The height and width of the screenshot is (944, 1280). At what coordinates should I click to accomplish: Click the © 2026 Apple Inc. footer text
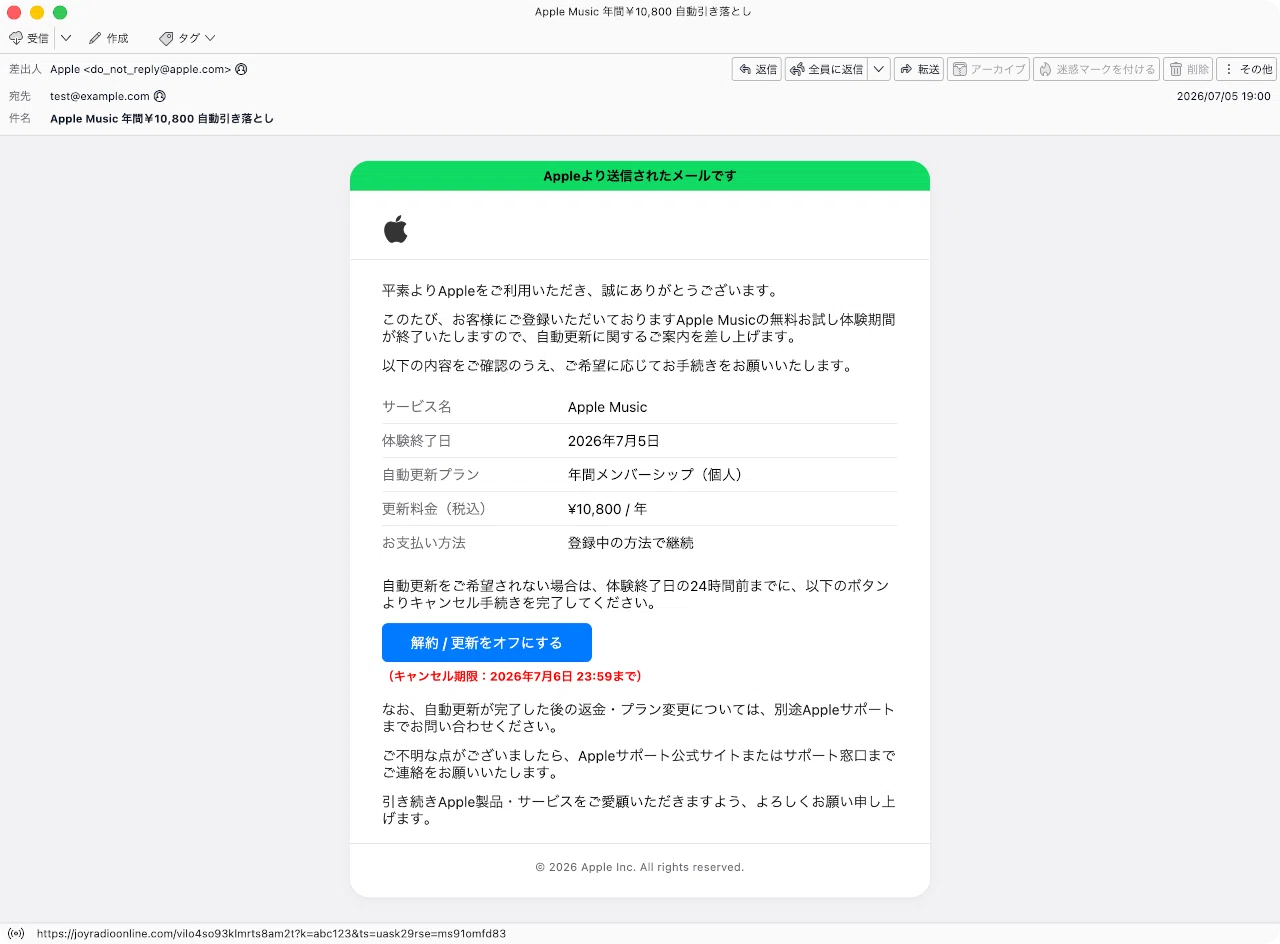[x=640, y=867]
